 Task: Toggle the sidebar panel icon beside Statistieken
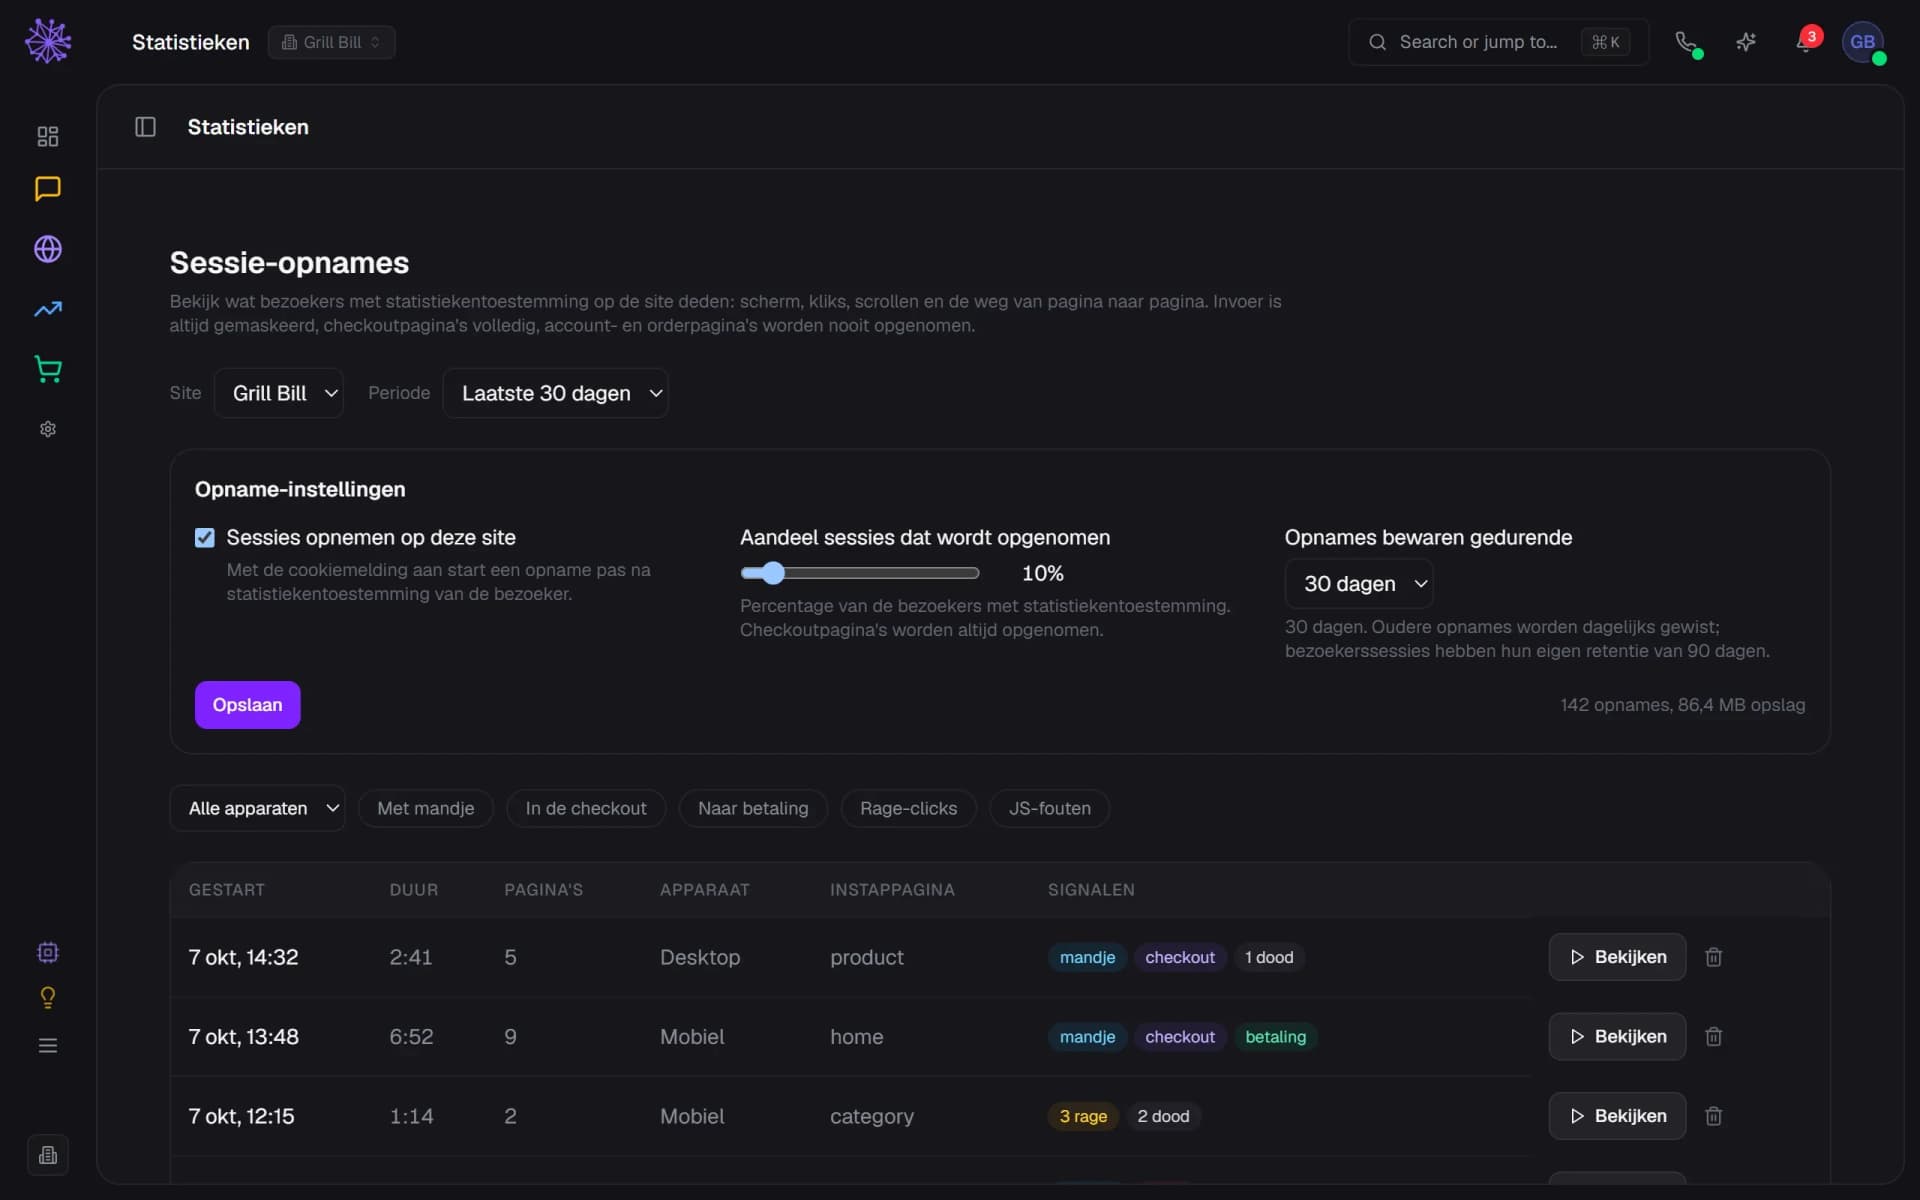coord(145,127)
